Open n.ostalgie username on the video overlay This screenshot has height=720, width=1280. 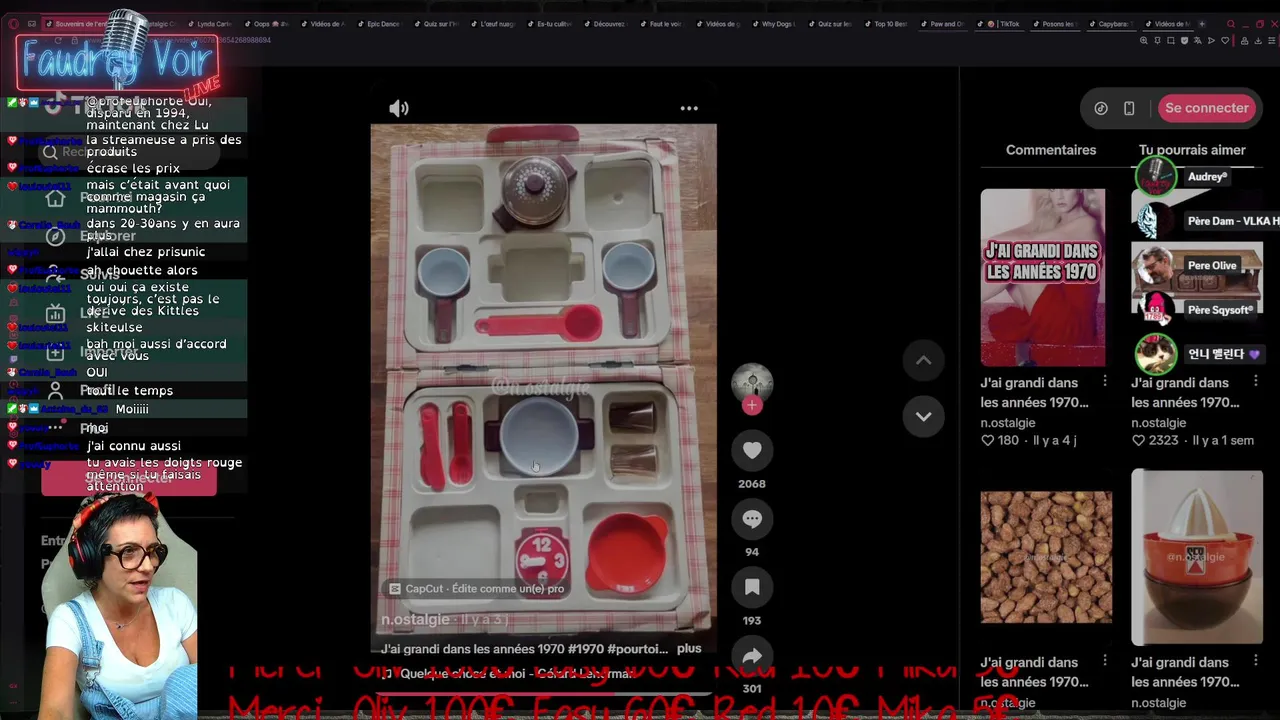[x=415, y=620]
